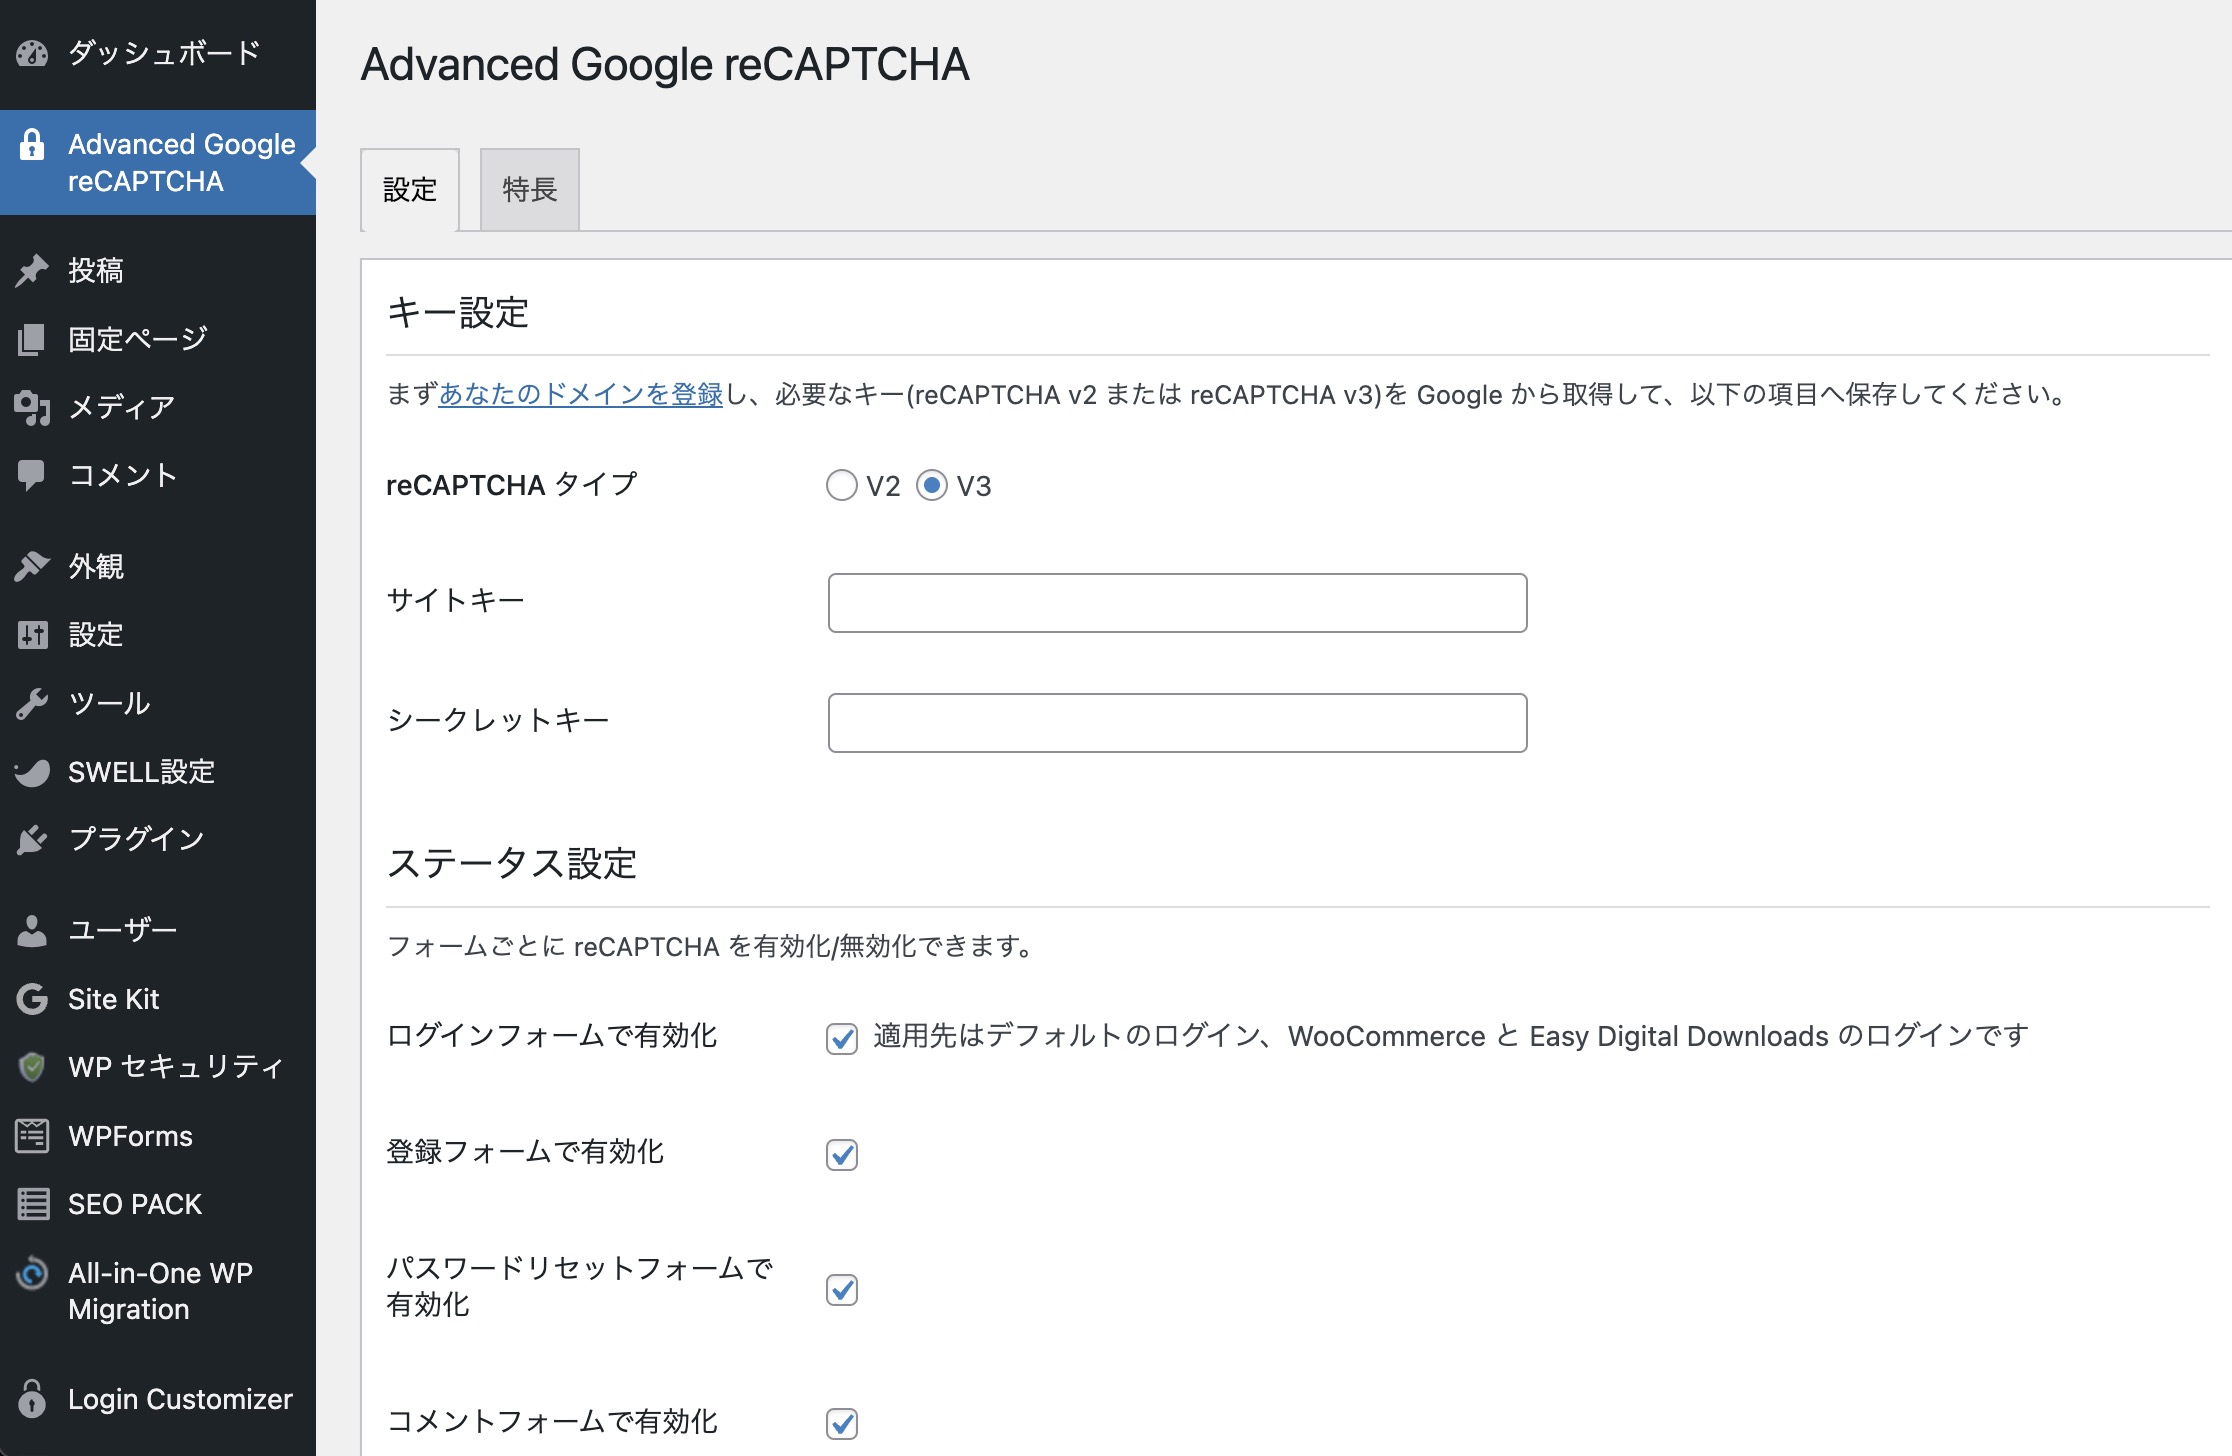
Task: Open the 固定ページ menu item
Action: pyautogui.click(x=158, y=339)
